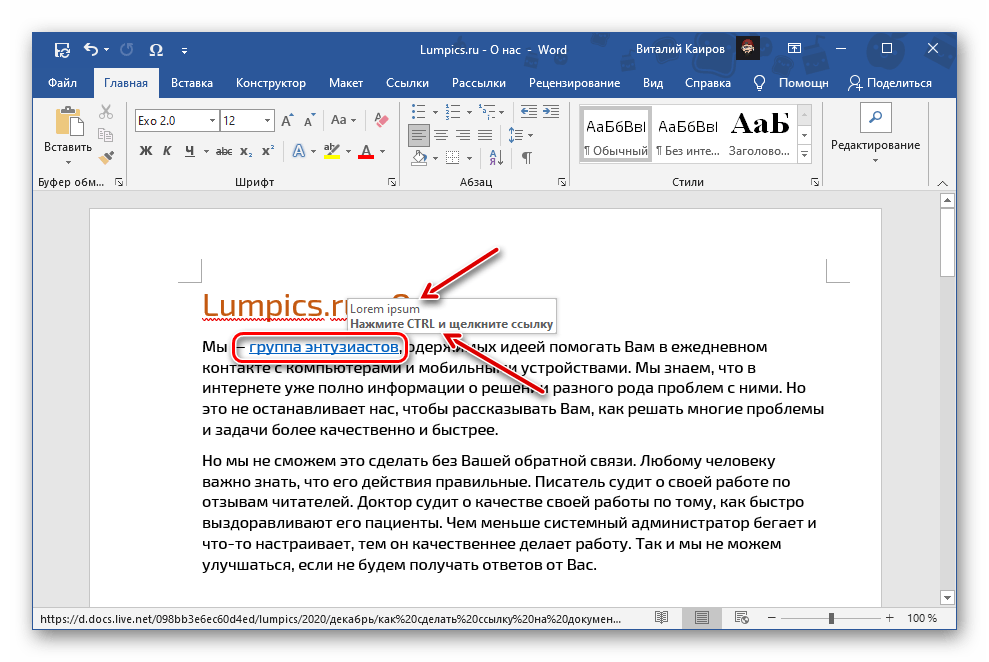
Task: Click the Cut scissors icon
Action: (106, 112)
